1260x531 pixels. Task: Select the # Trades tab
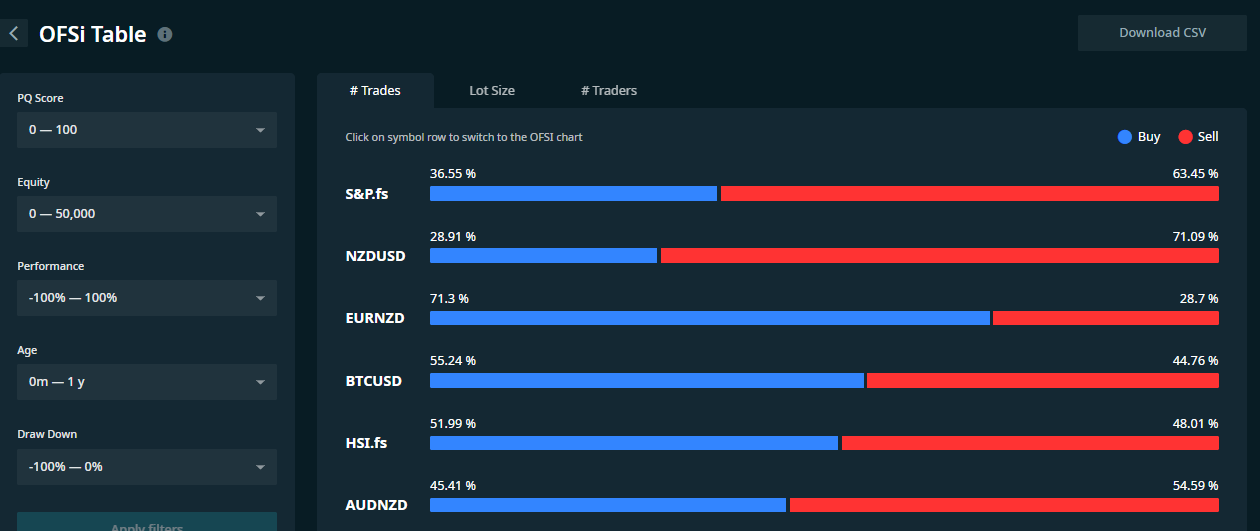(x=375, y=90)
